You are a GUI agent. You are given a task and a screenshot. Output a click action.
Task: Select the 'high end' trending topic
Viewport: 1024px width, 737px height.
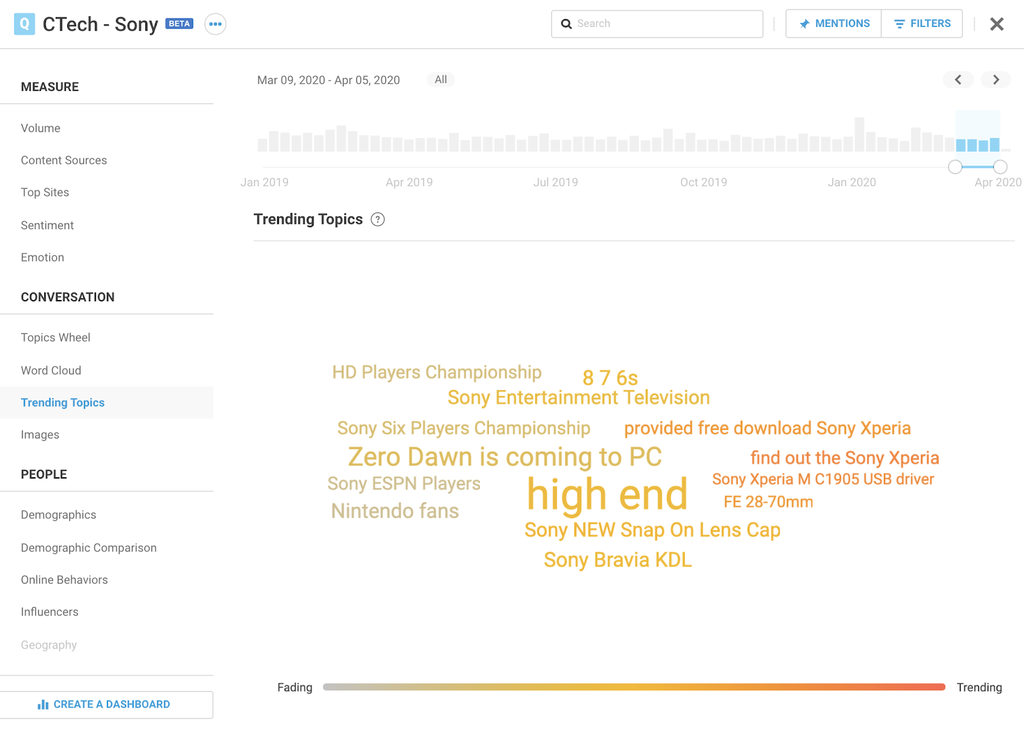(607, 495)
